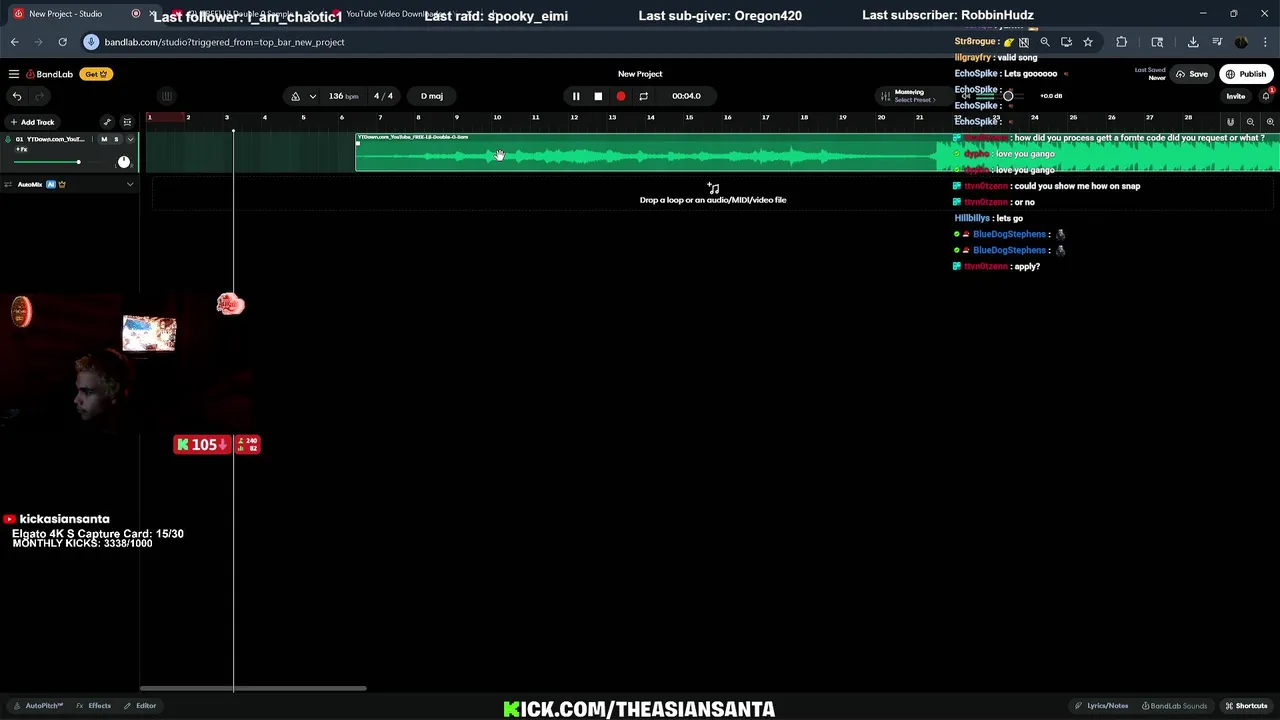The width and height of the screenshot is (1280, 720).
Task: Toggle snap-to-grid magnet
Action: tap(1230, 122)
